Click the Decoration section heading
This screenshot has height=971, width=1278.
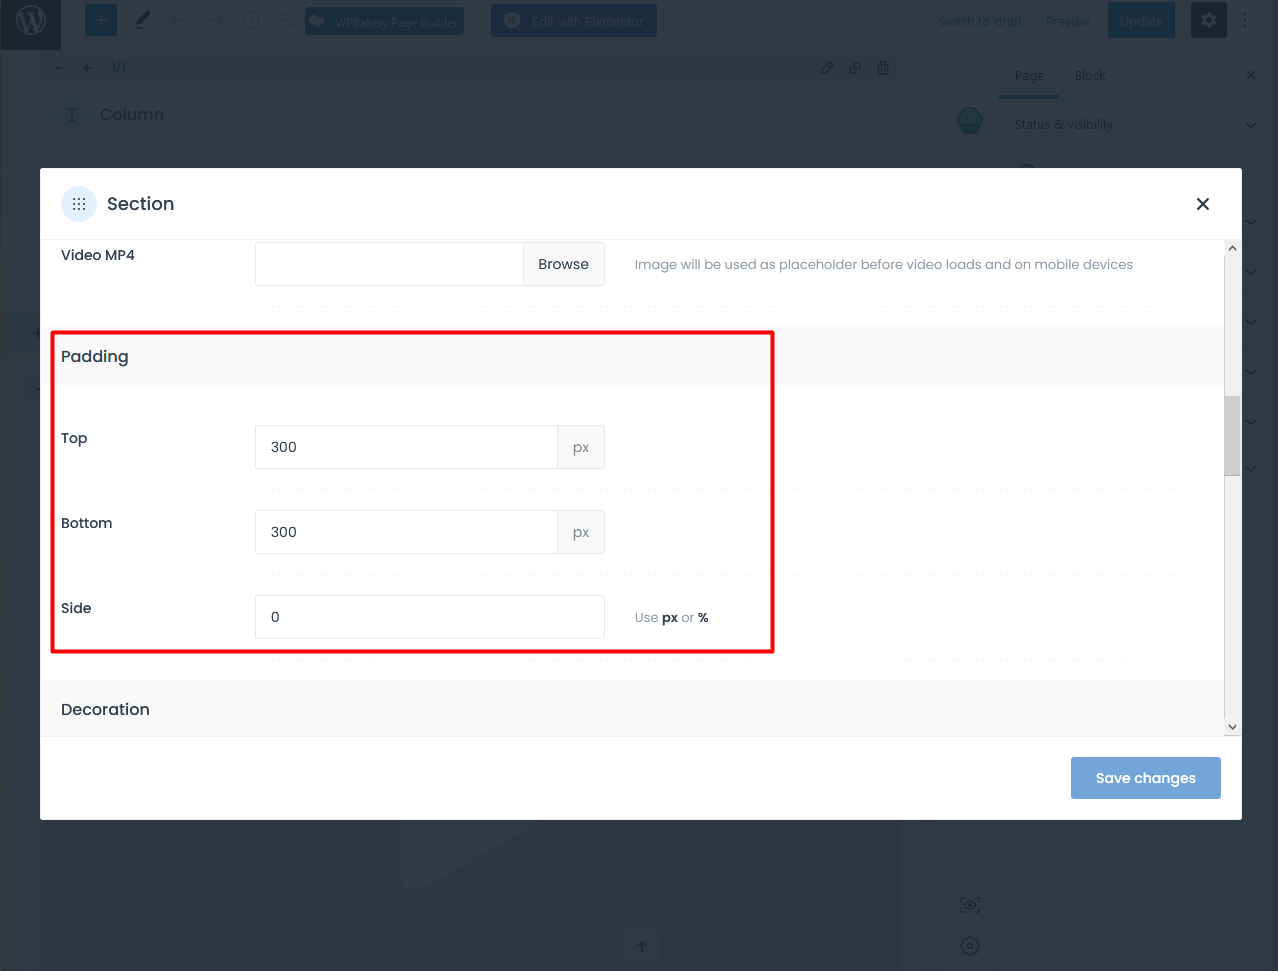[105, 710]
